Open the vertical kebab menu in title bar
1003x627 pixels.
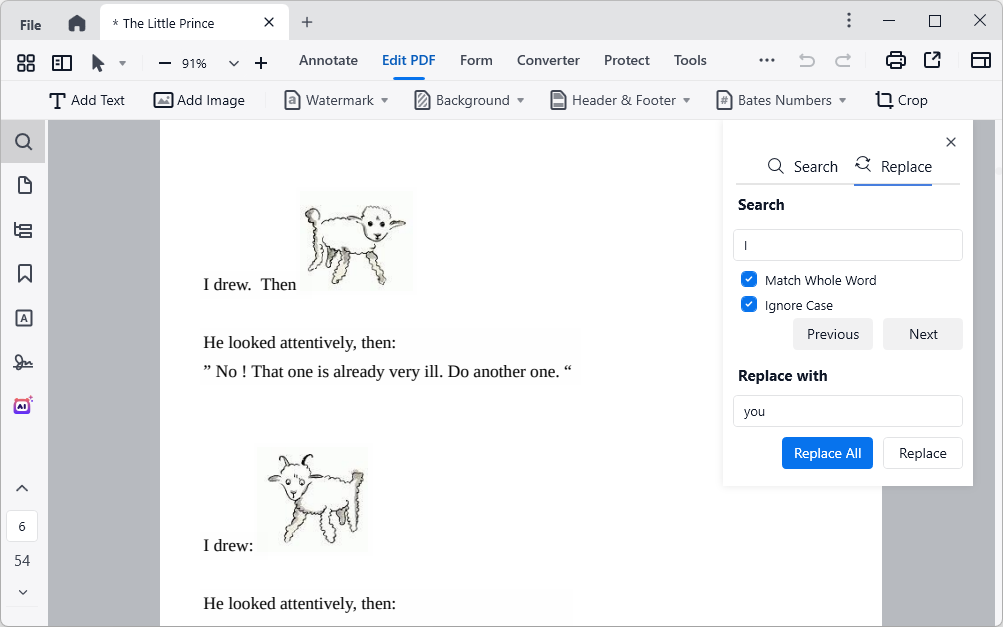(x=849, y=20)
